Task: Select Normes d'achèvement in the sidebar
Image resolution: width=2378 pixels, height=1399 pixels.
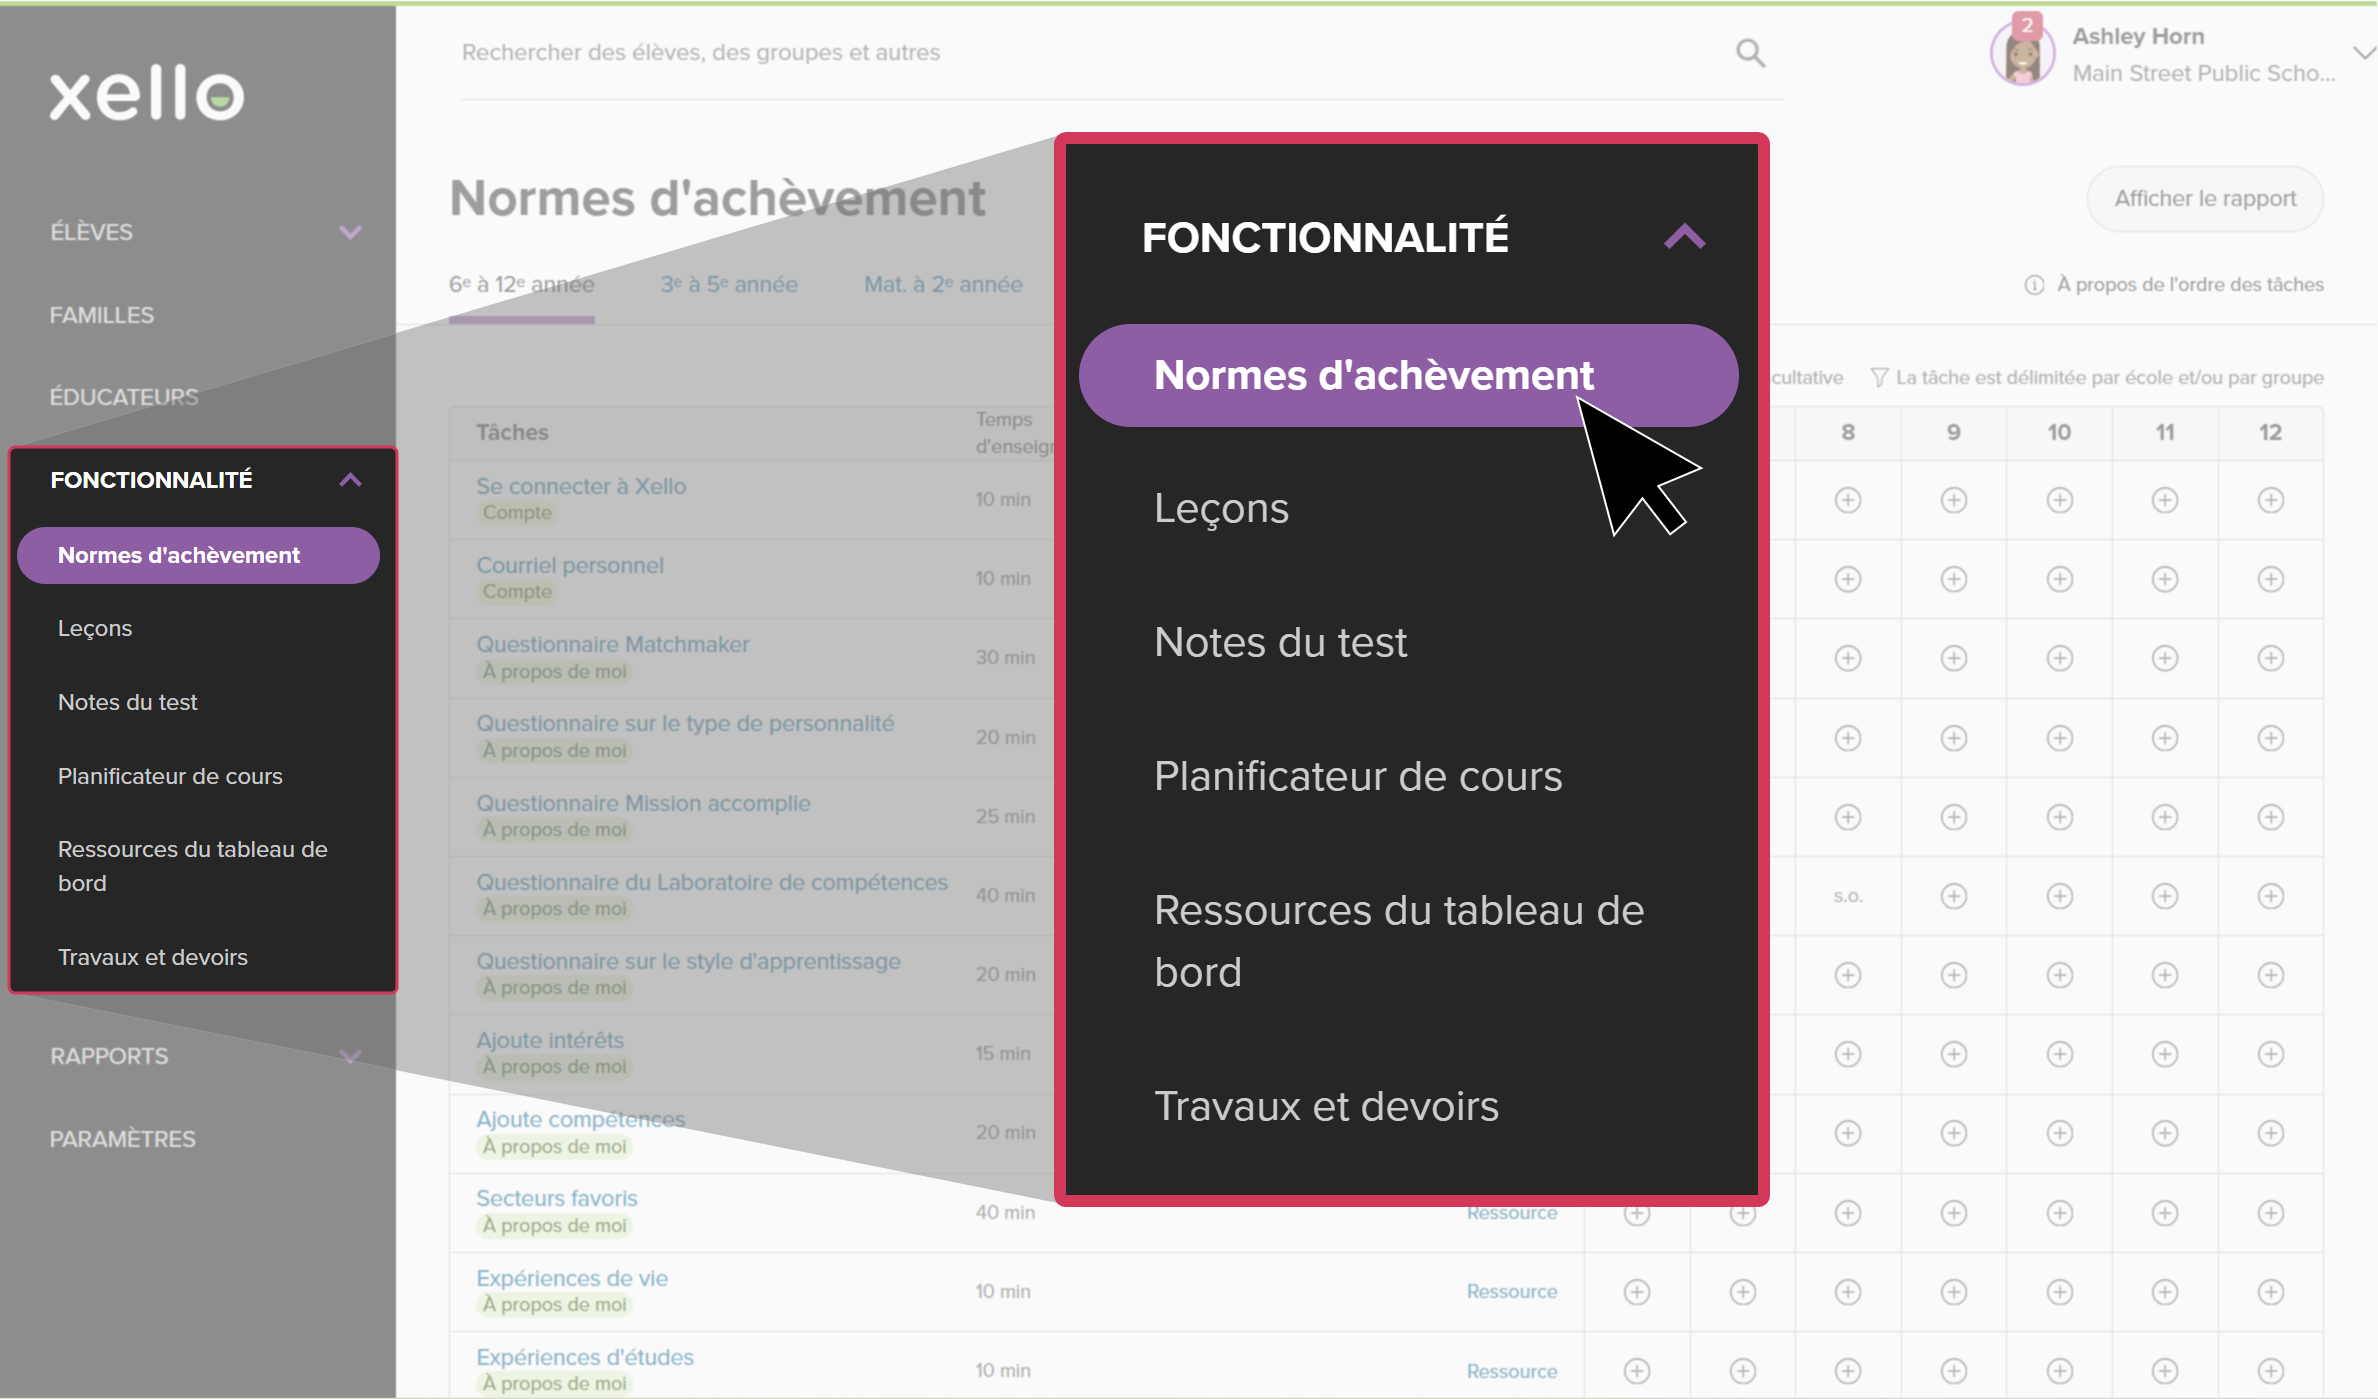Action: click(198, 555)
